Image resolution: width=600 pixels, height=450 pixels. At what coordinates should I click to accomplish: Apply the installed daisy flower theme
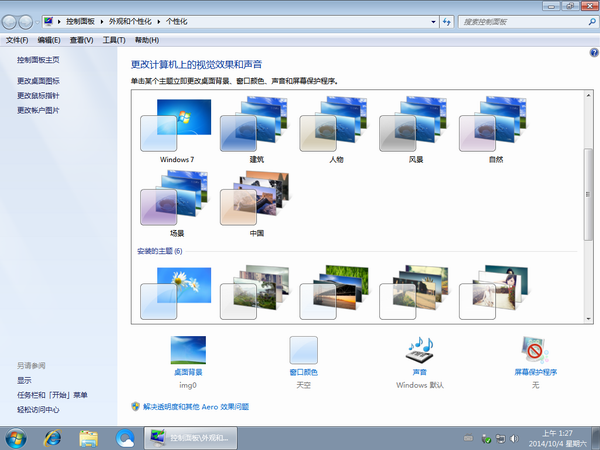click(176, 293)
